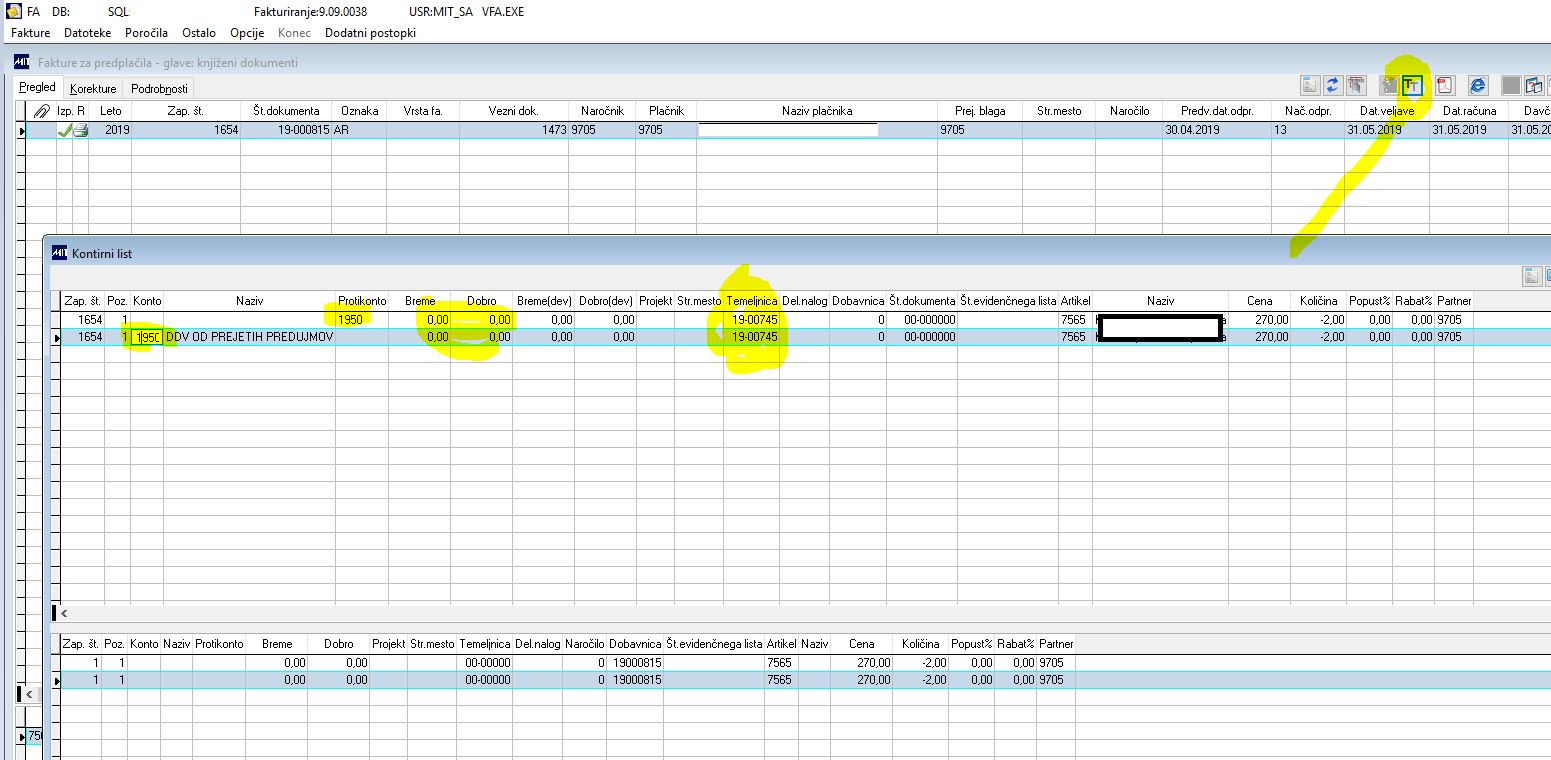The image size is (1551, 760).
Task: Click the Dobavnica header in upper Kontirni grid
Action: (x=858, y=301)
